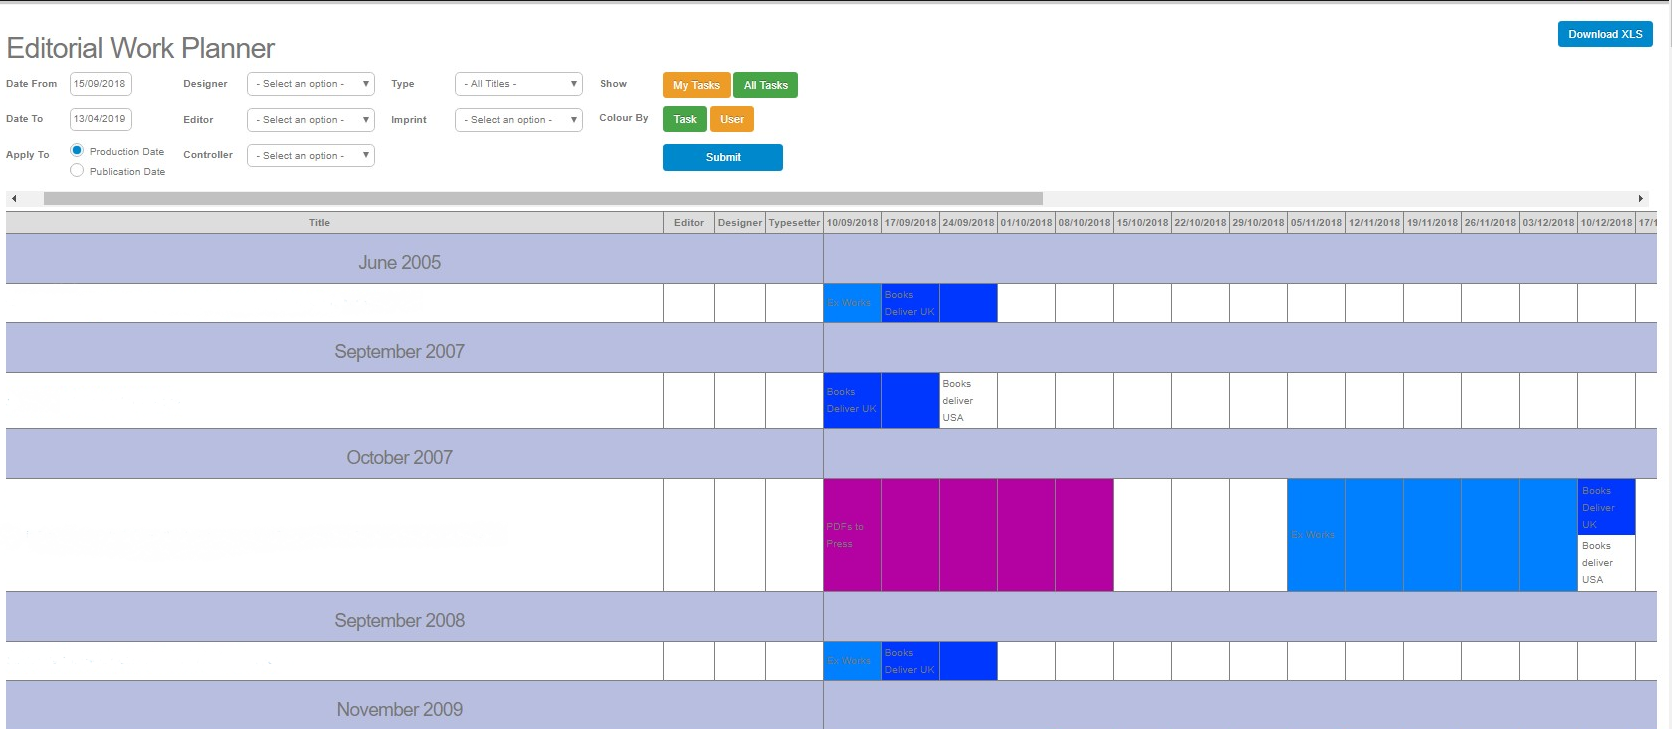Screen dimensions: 1672x729
Task: Select Publication Date radio option
Action: pos(77,170)
